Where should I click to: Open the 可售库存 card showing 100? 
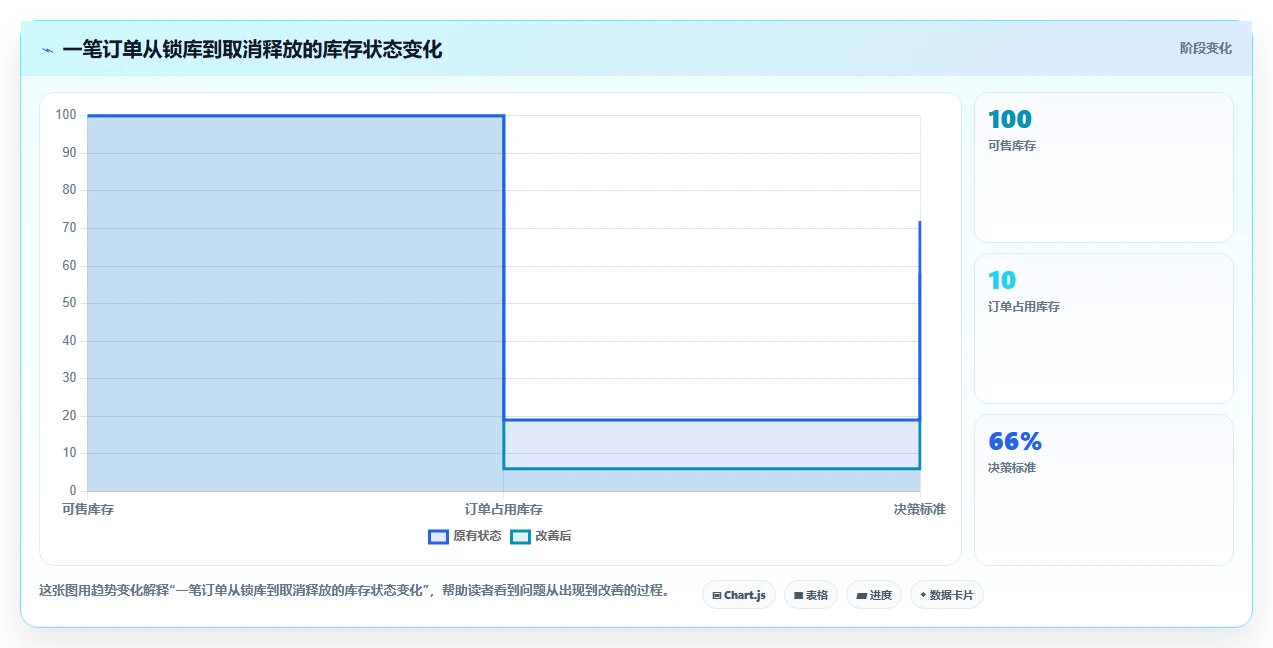click(1103, 168)
